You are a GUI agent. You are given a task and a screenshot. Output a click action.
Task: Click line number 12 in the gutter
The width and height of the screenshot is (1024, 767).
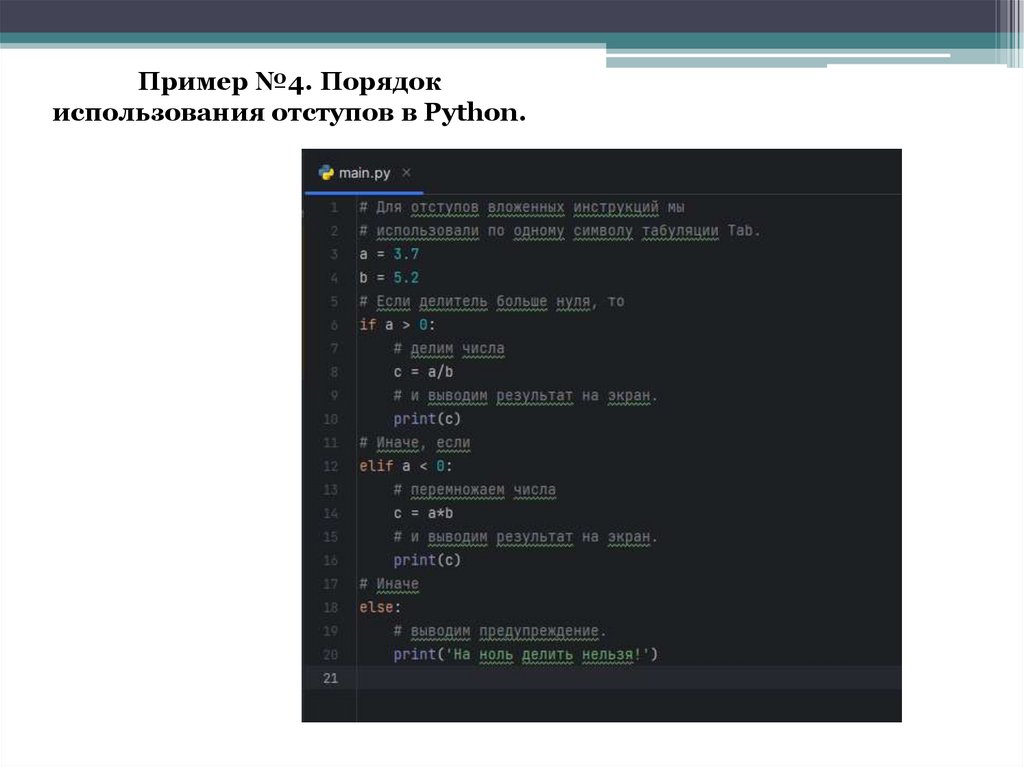click(330, 466)
